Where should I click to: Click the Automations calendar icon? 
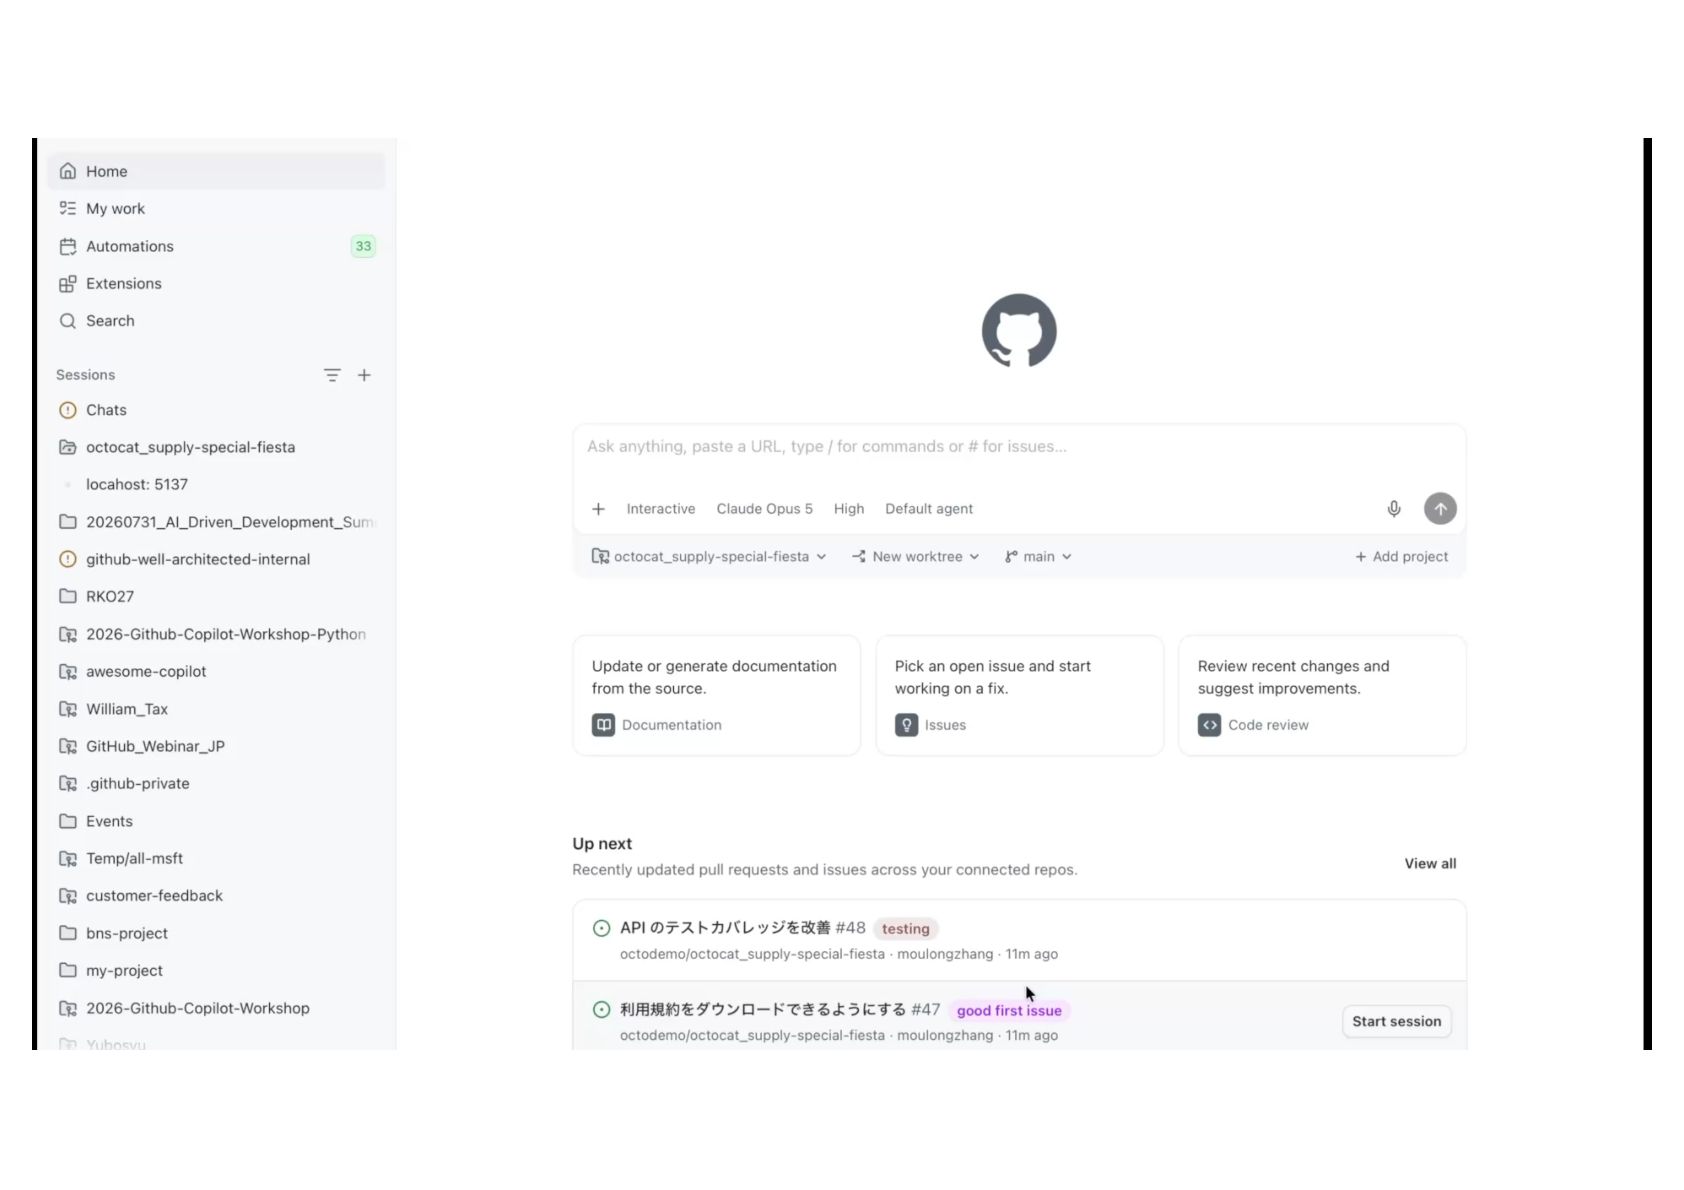pyautogui.click(x=68, y=246)
